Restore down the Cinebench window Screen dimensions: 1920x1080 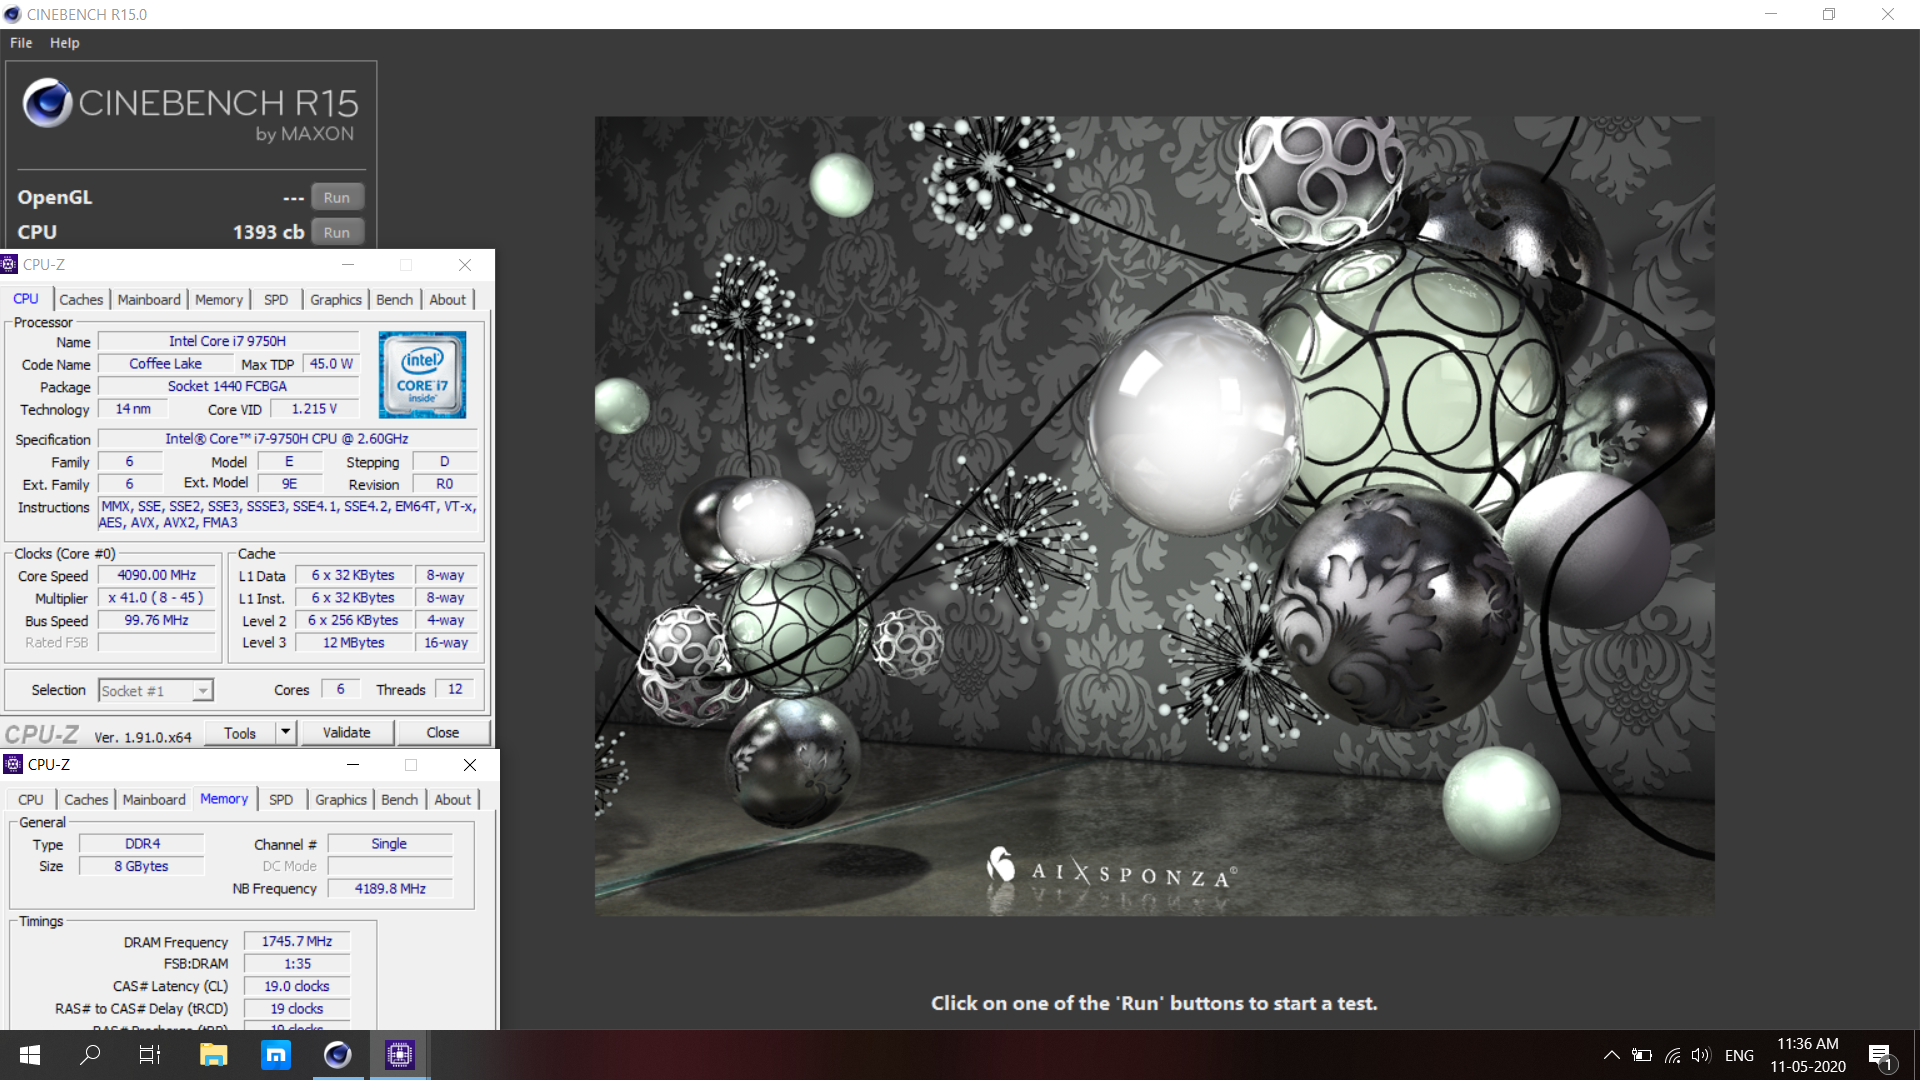click(x=1829, y=14)
